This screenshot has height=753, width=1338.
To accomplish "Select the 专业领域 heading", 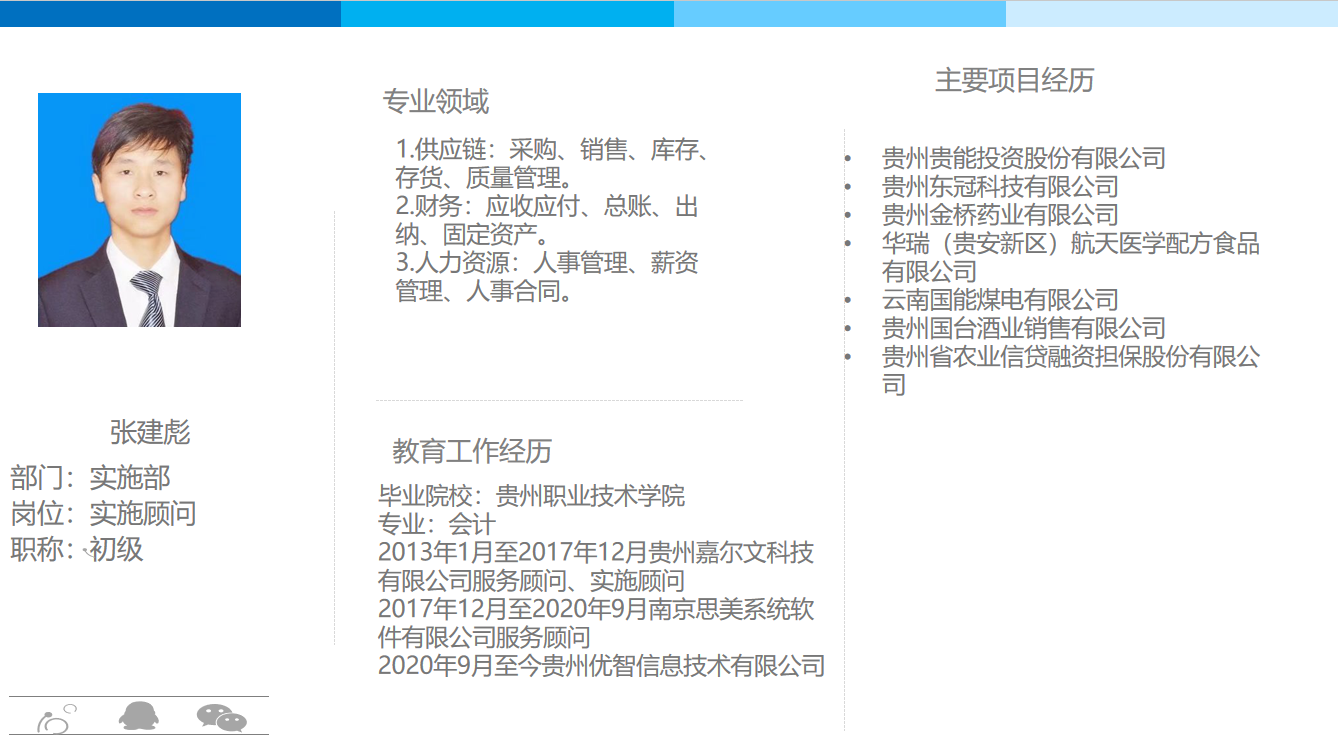I will point(435,101).
